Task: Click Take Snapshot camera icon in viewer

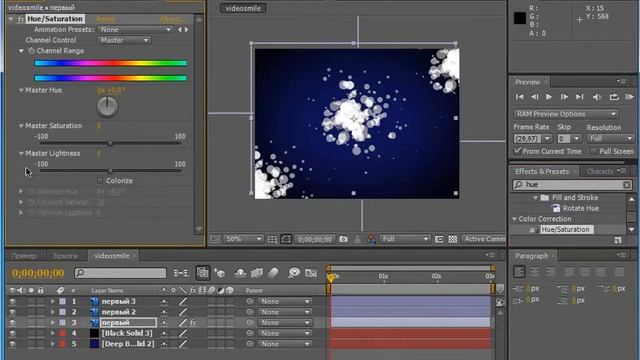Action: point(343,239)
